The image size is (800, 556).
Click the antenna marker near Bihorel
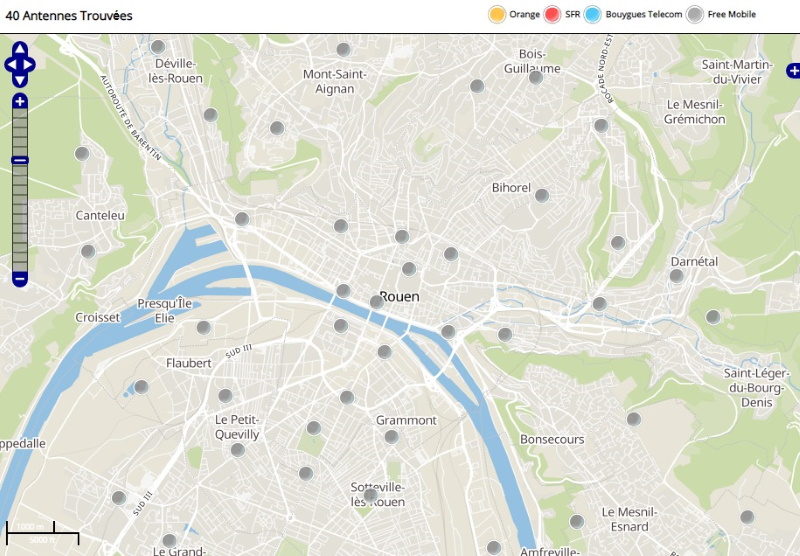[x=542, y=196]
